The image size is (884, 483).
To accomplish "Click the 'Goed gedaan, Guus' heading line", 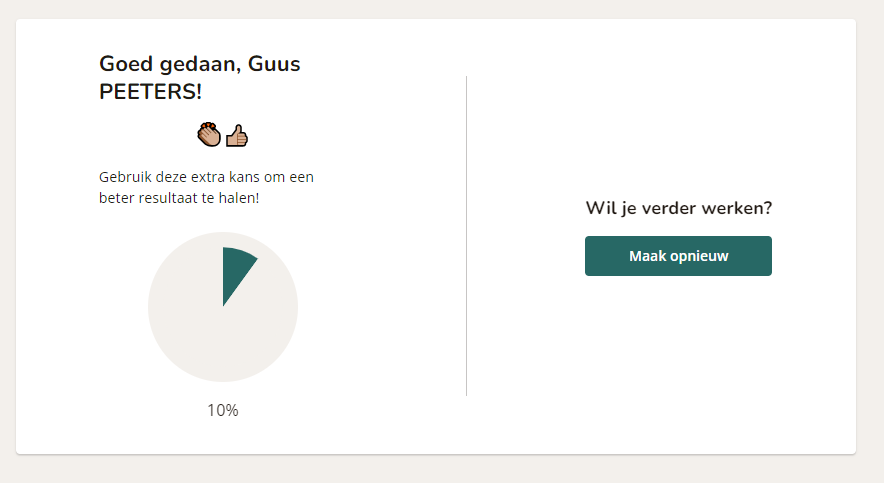I will click(200, 64).
